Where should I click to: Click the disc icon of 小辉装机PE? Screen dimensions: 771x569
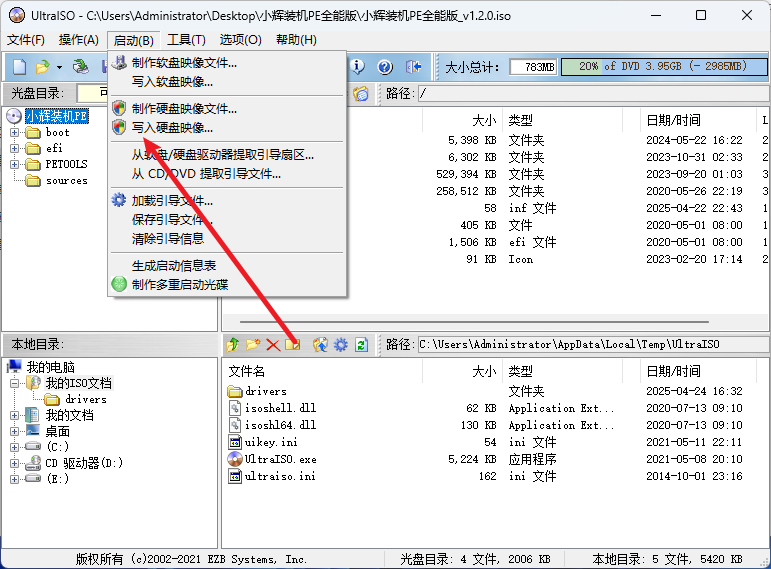click(x=14, y=116)
